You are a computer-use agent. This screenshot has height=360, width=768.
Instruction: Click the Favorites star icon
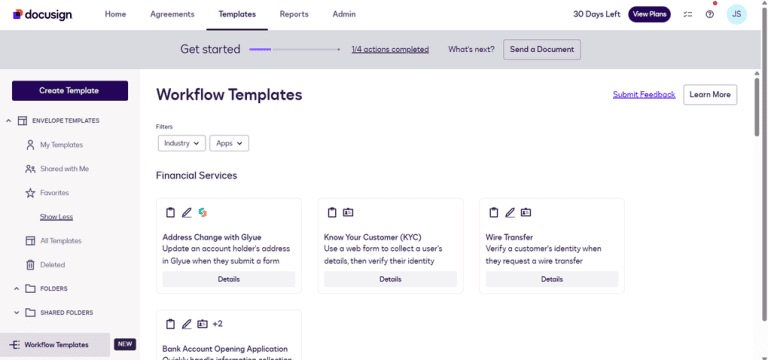click(x=30, y=193)
